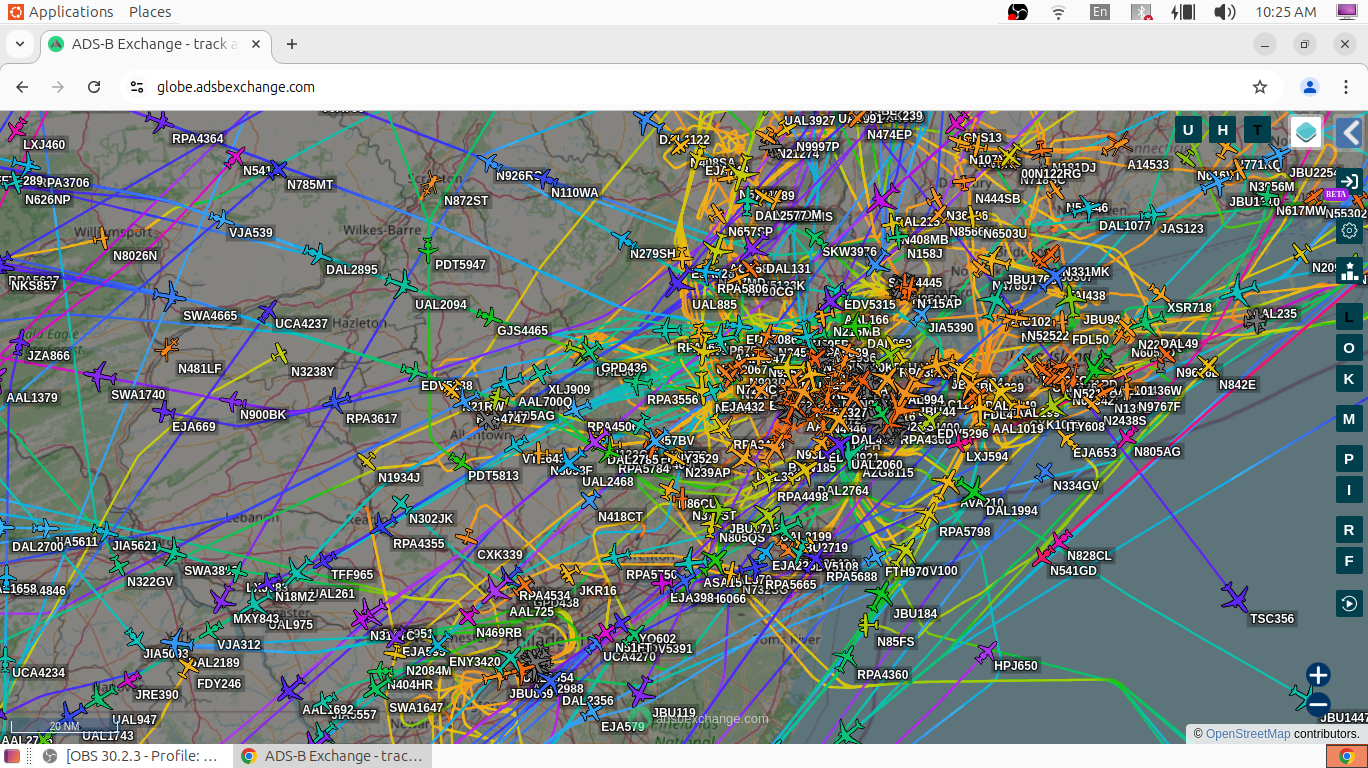This screenshot has height=768, width=1368.
Task: Select aircraft N1934J plane icon
Action: click(x=367, y=461)
